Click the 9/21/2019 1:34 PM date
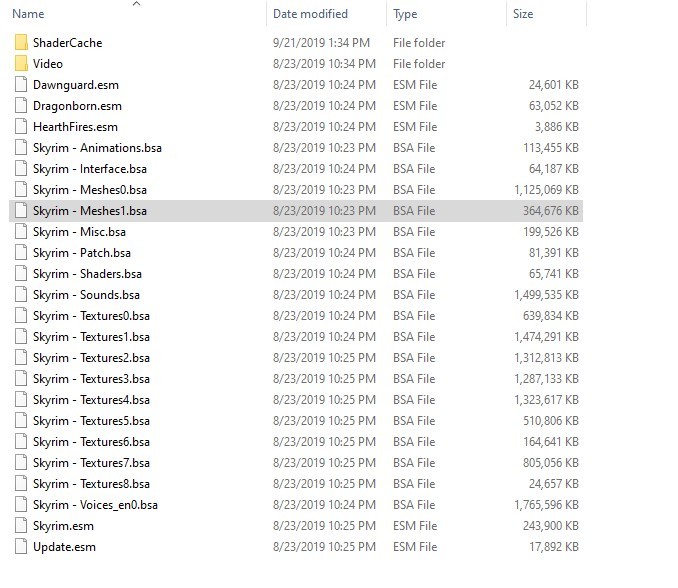 322,43
